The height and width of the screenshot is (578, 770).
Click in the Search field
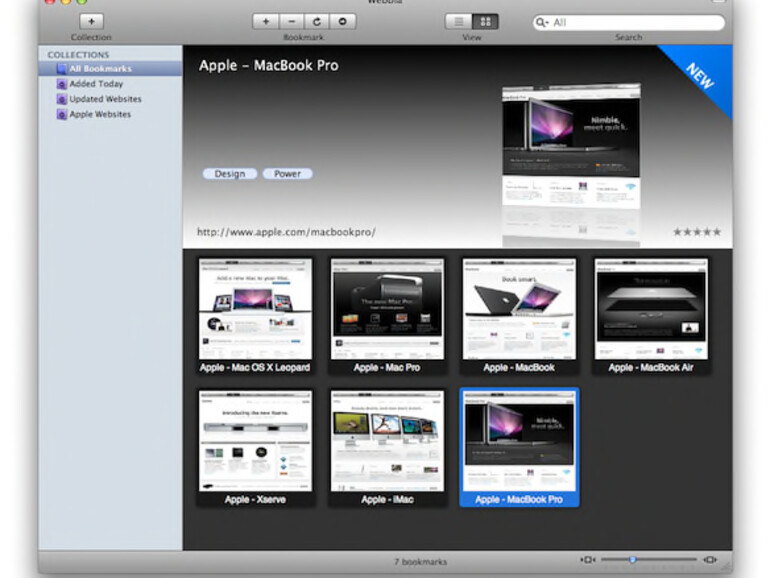tap(635, 22)
